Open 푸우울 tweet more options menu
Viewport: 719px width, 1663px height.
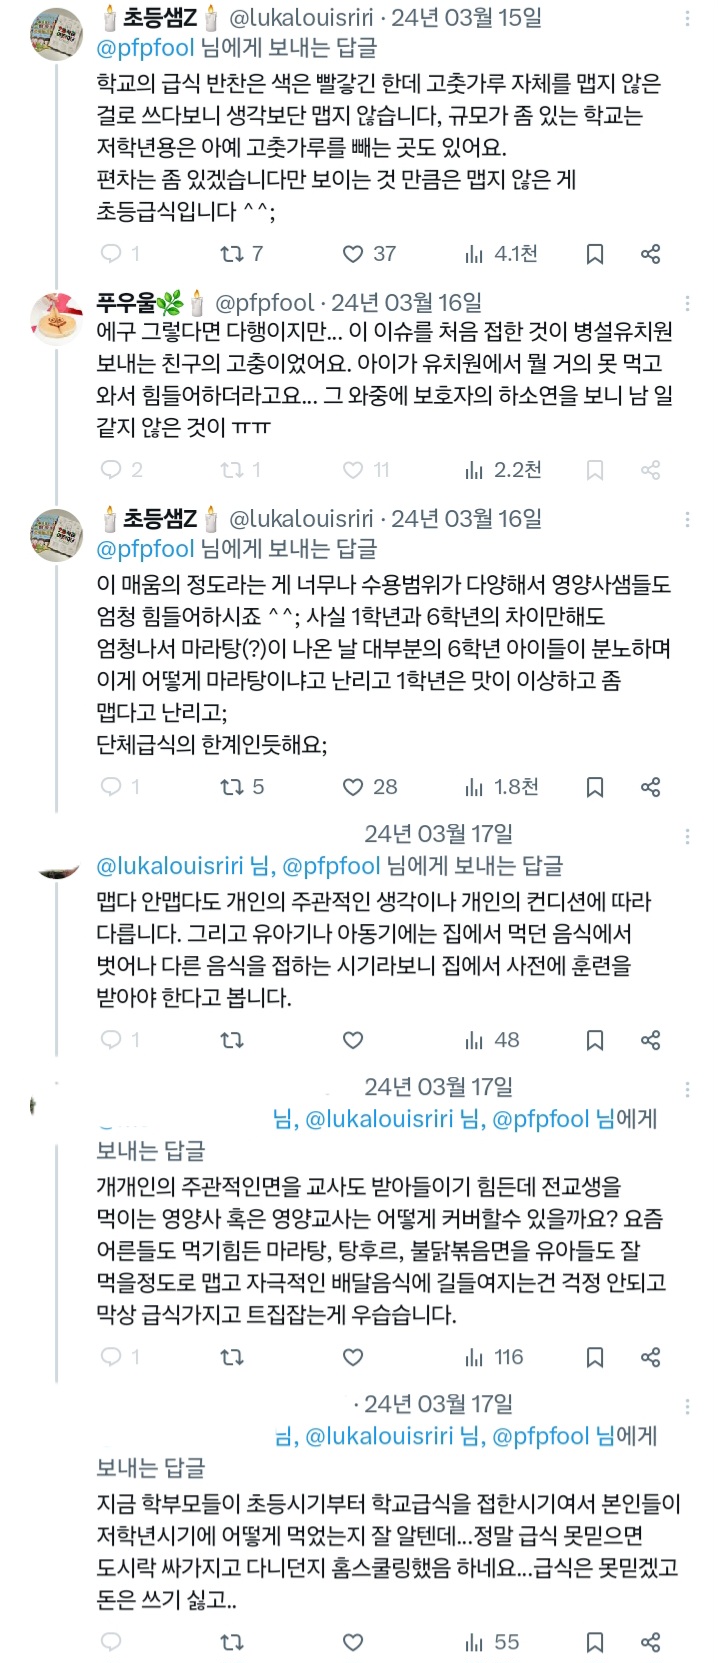(x=688, y=303)
